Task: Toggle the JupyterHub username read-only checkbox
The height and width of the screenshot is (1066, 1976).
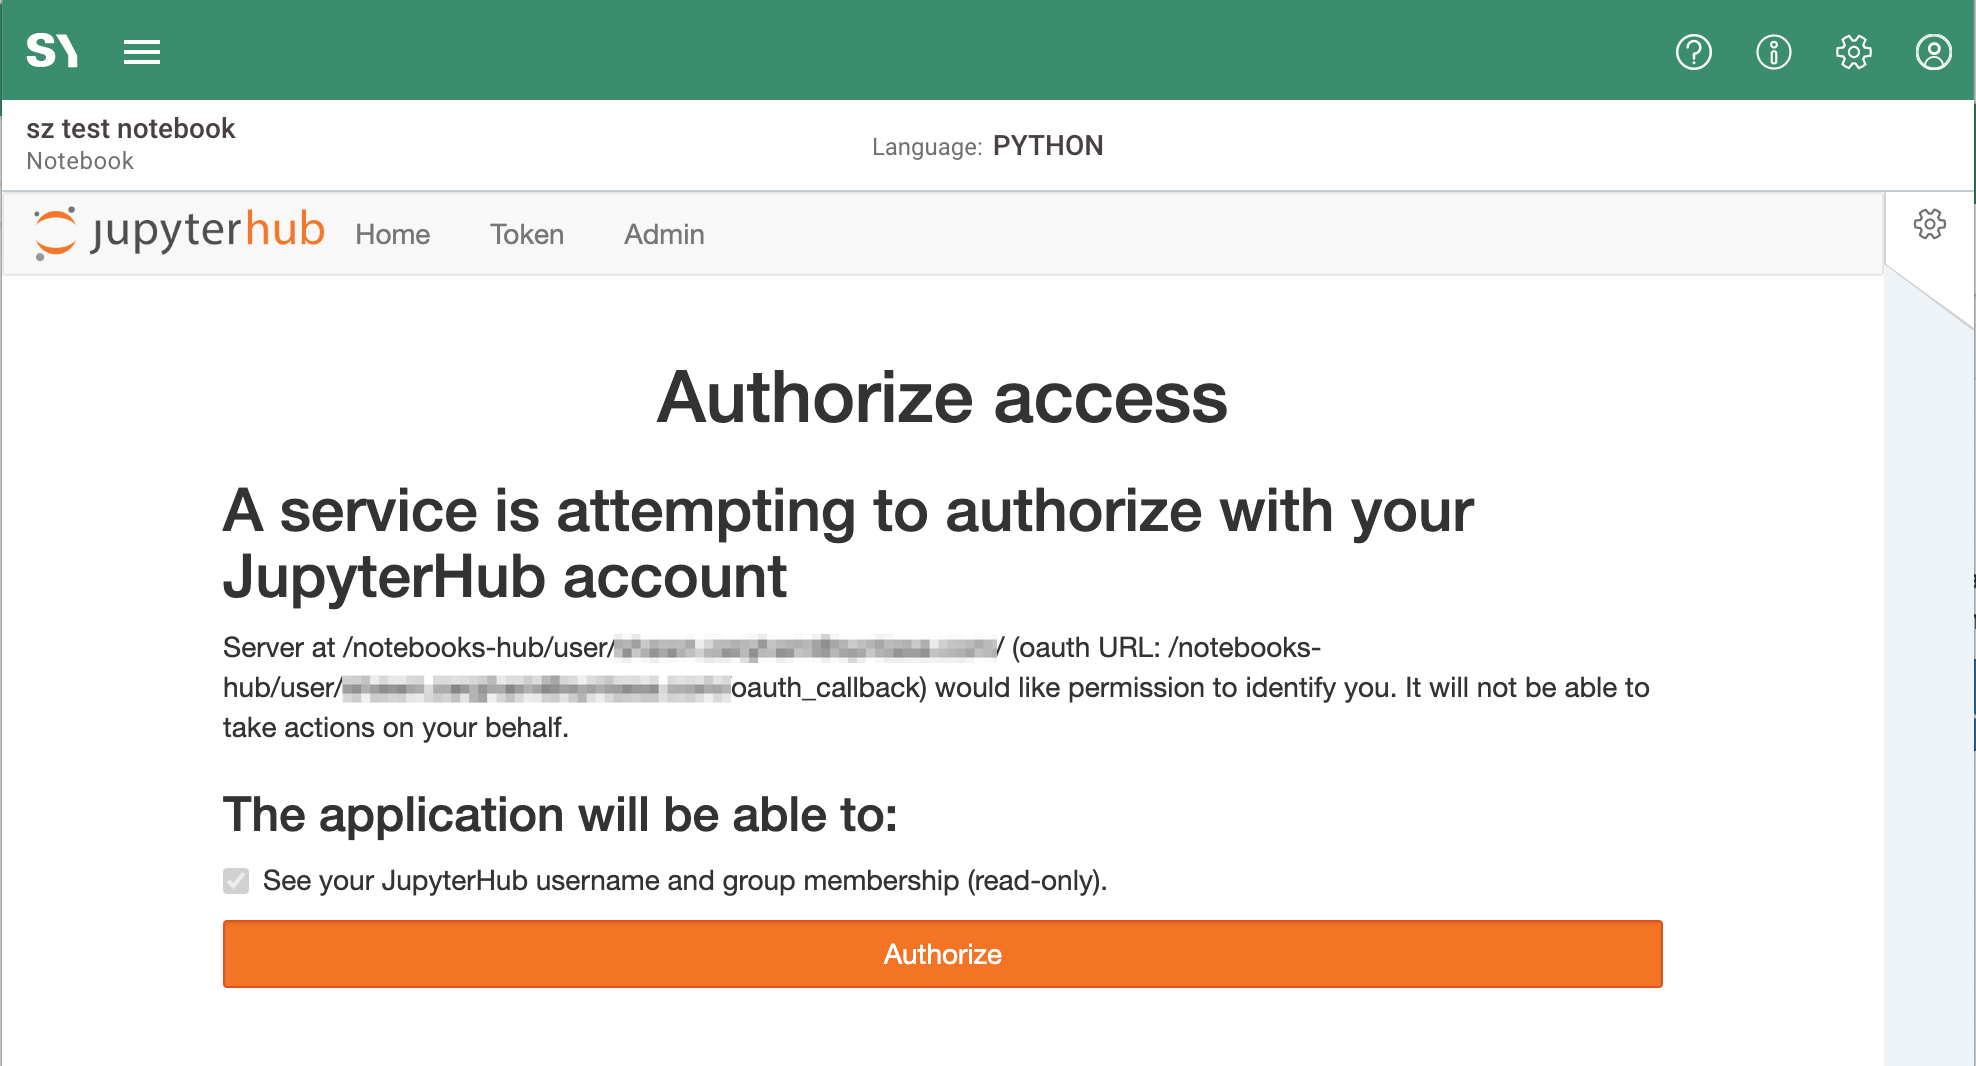Action: pos(234,881)
